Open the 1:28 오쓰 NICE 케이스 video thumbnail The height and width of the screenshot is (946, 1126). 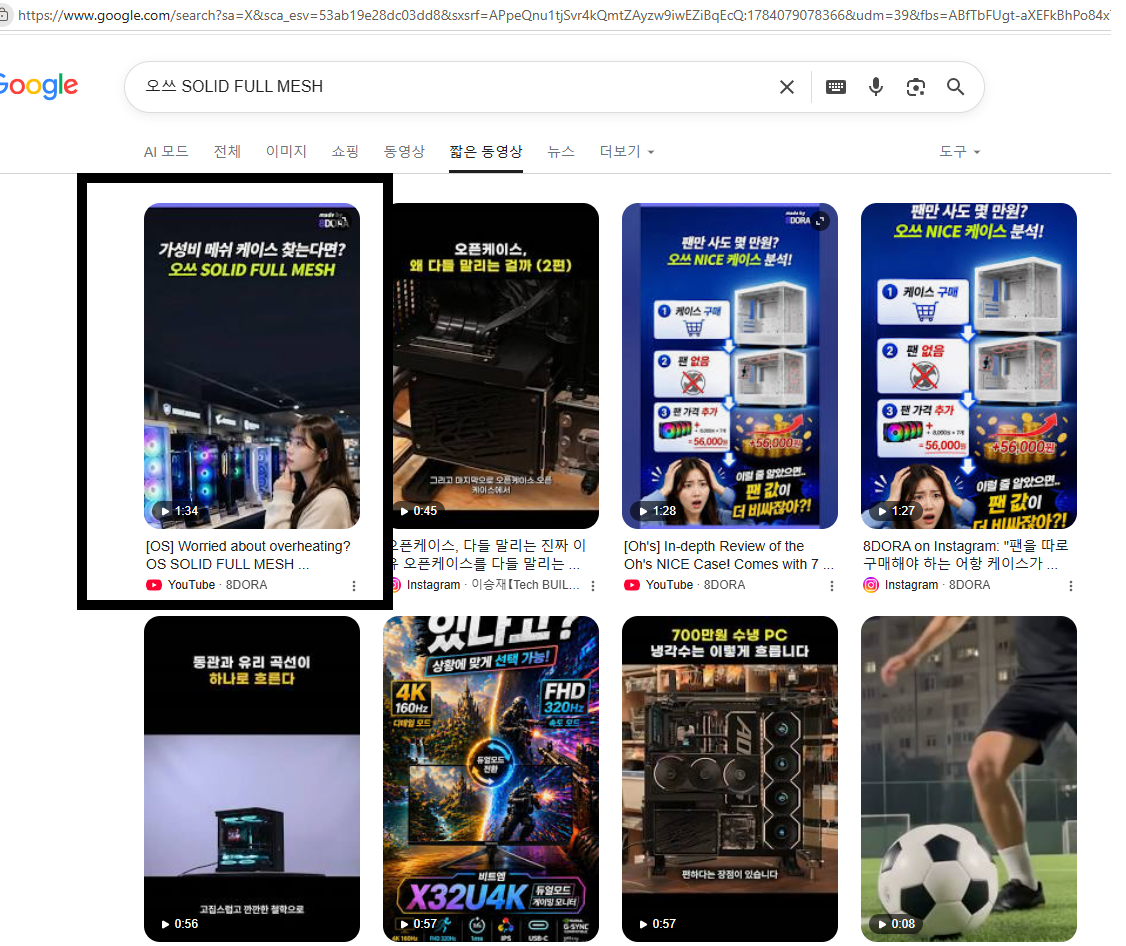point(730,366)
